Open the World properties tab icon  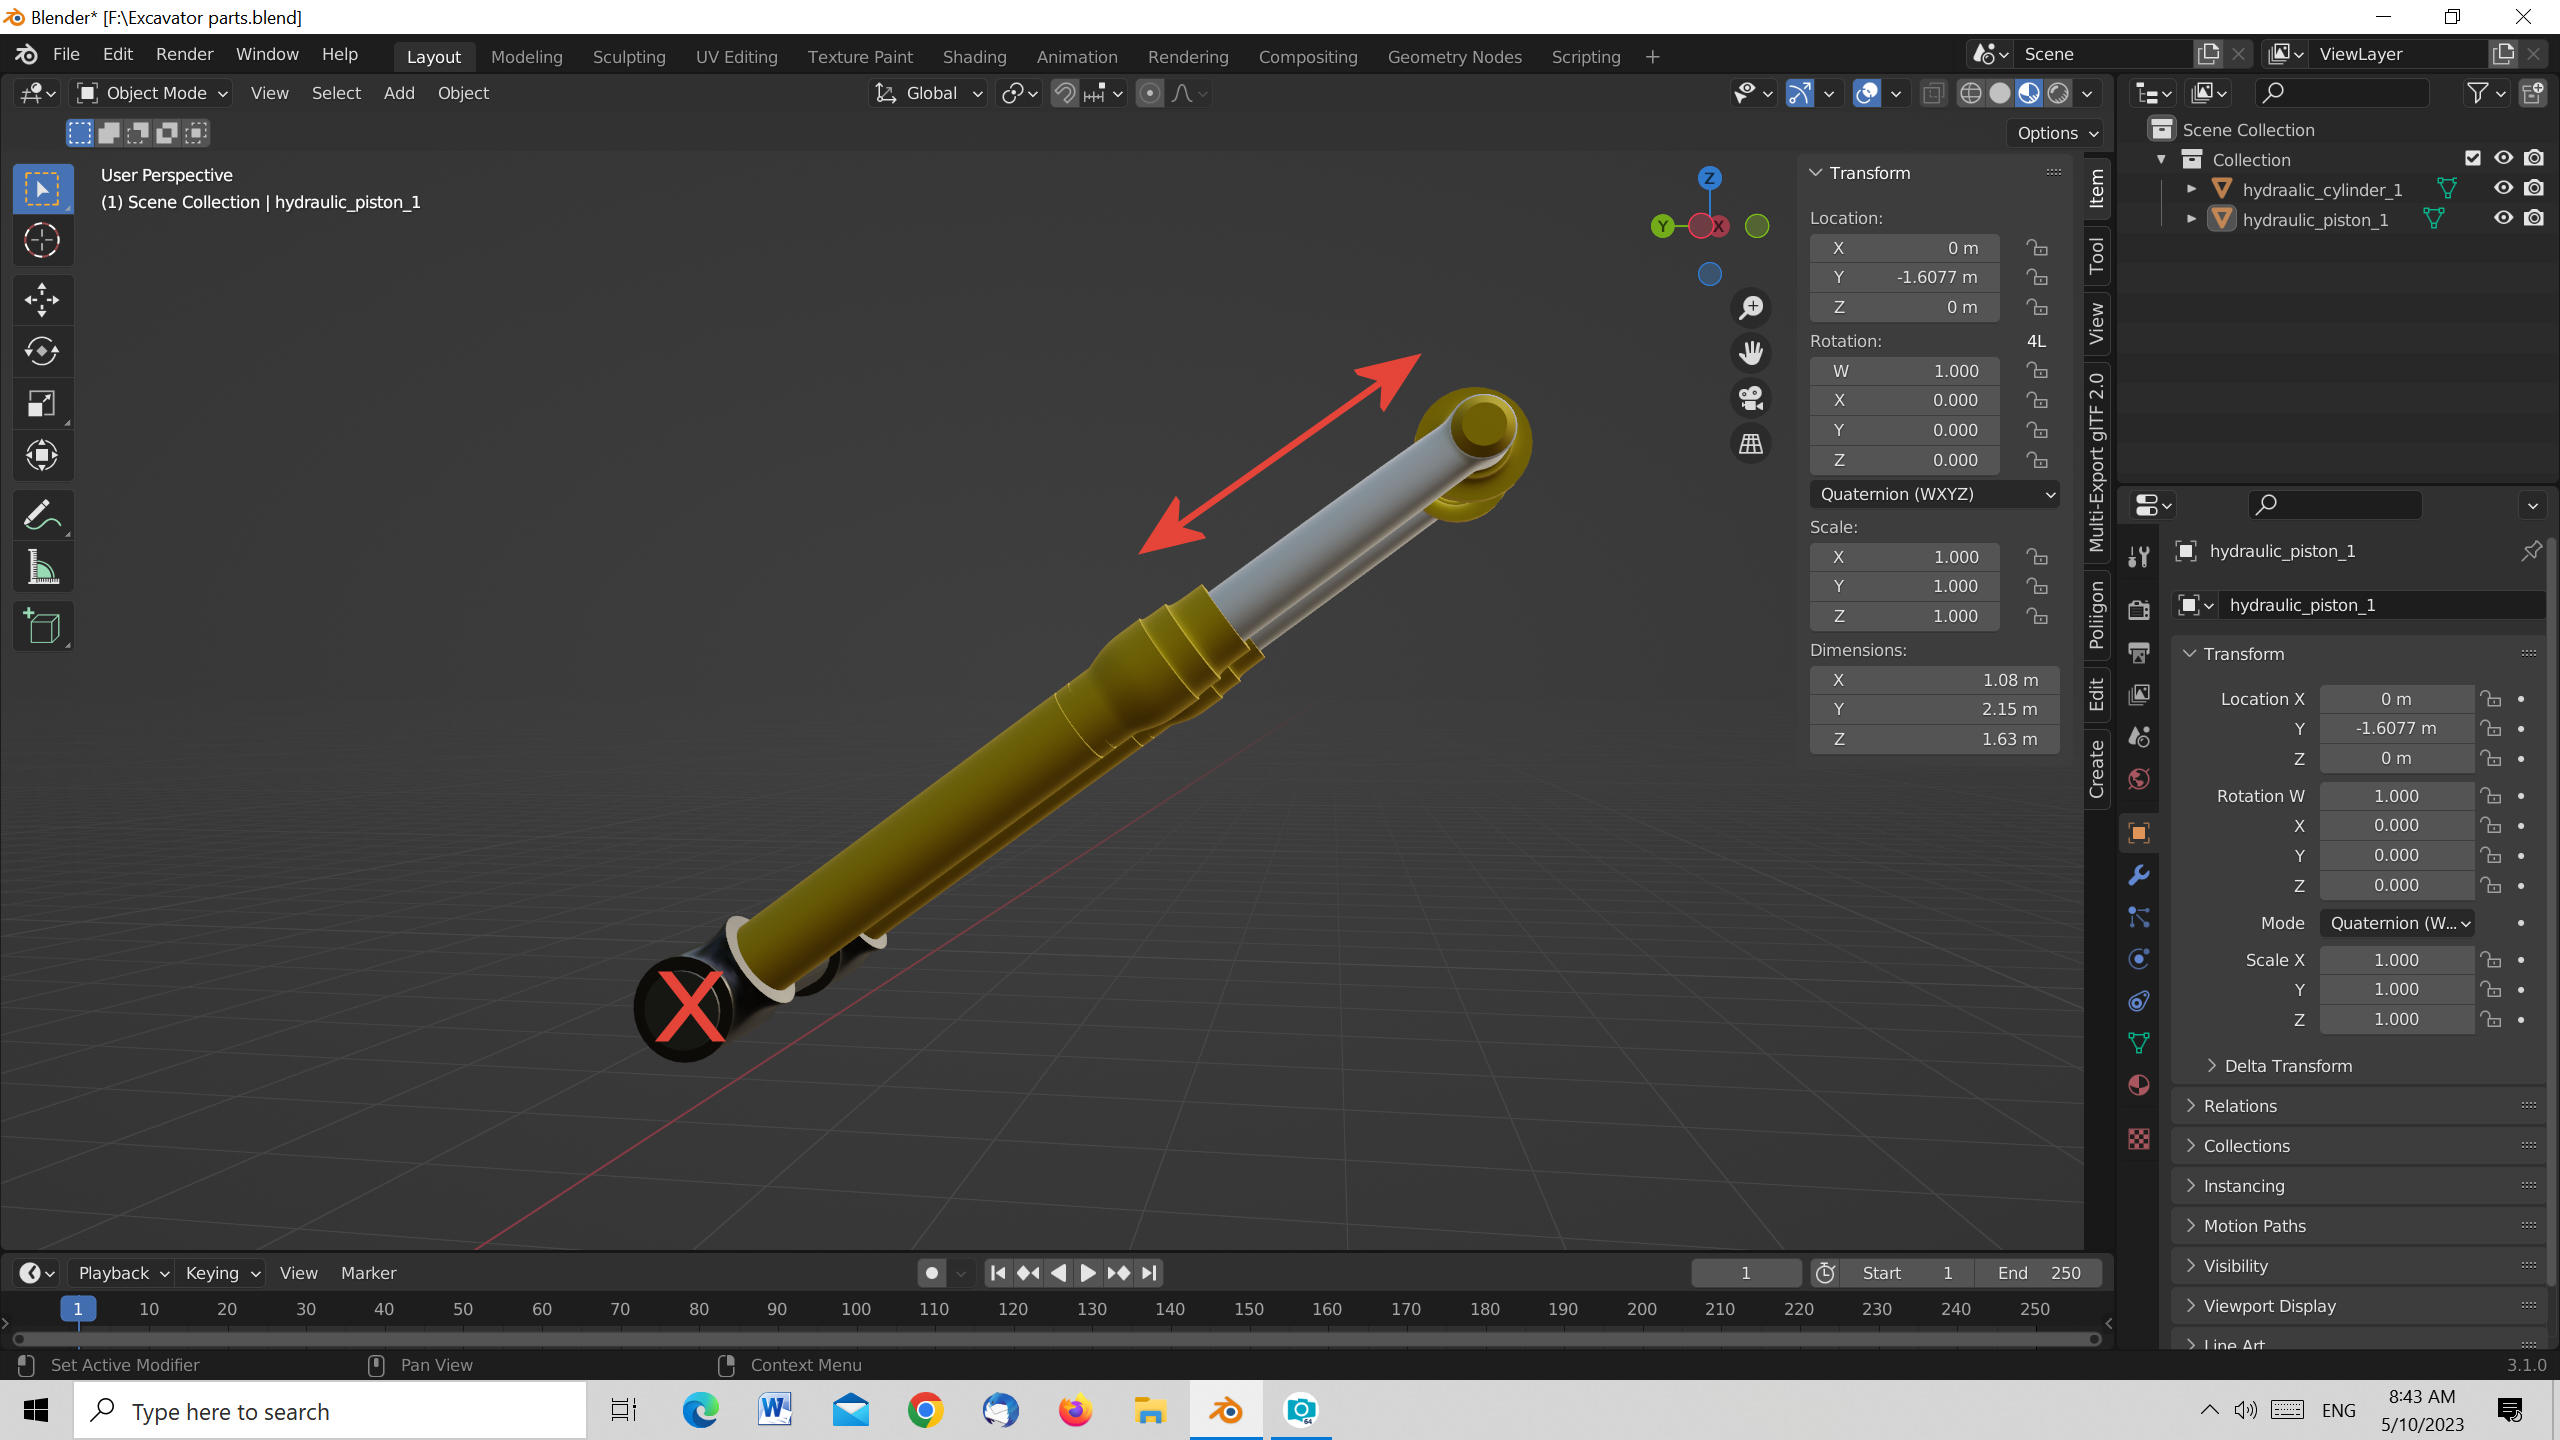(x=2139, y=779)
